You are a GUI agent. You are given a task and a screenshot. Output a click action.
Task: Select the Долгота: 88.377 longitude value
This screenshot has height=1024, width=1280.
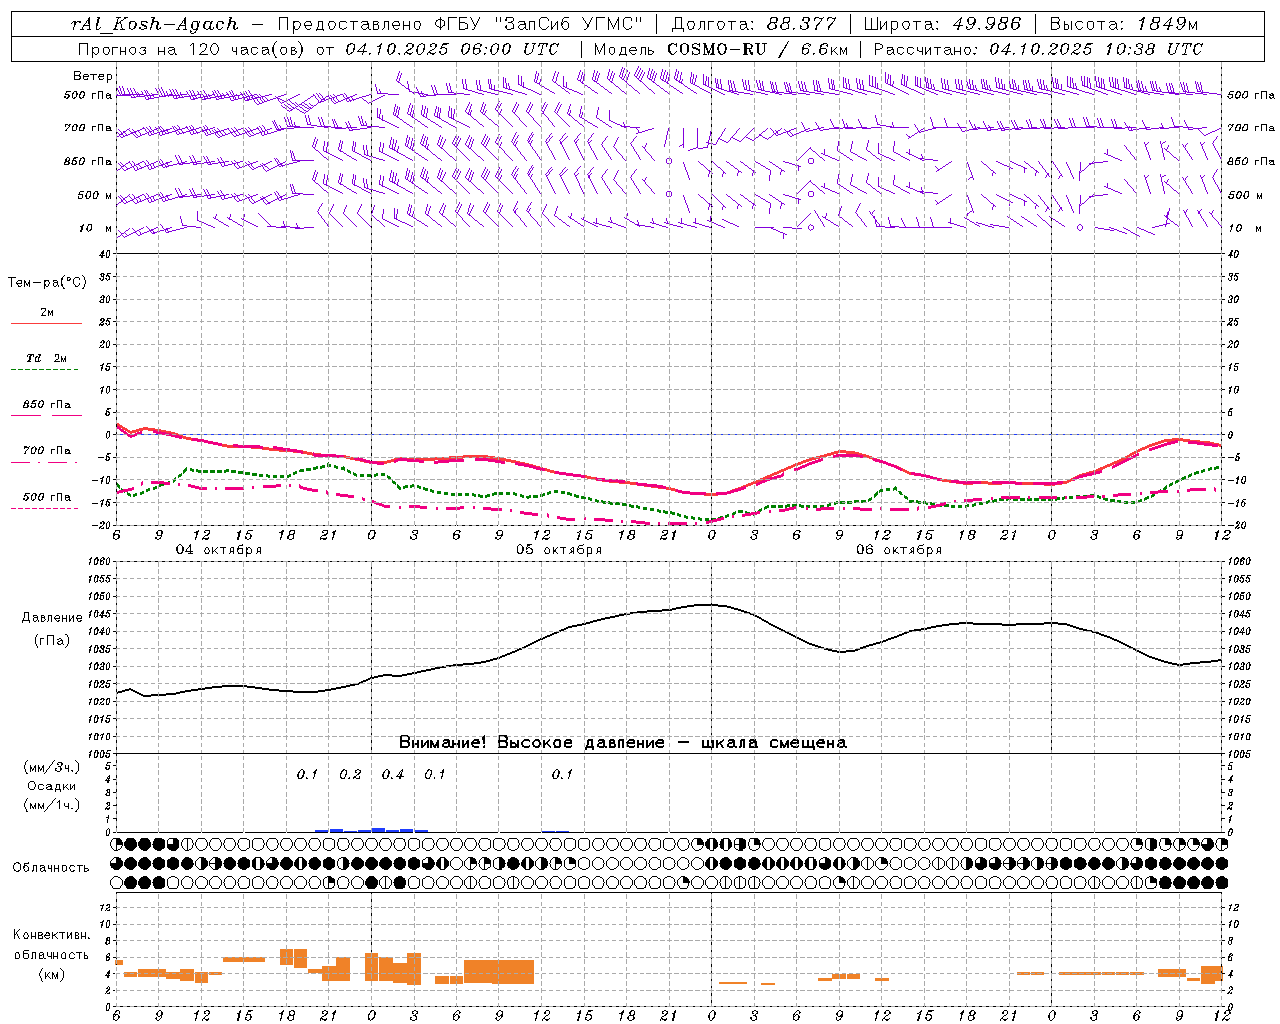754,24
